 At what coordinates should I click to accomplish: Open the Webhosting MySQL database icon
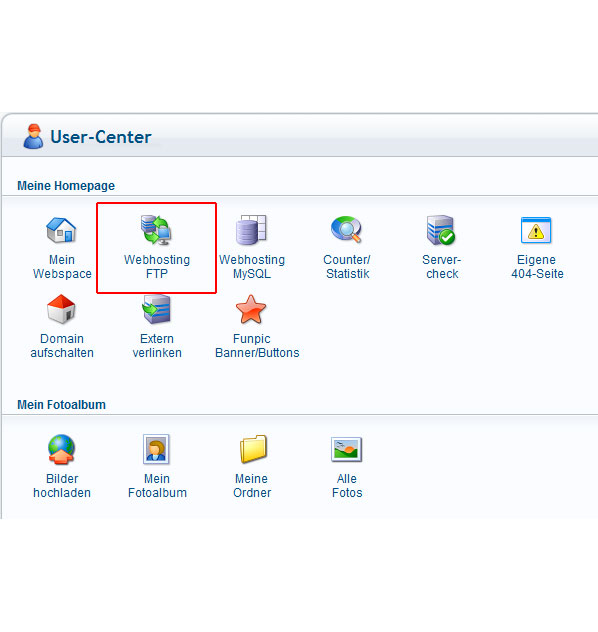251,230
